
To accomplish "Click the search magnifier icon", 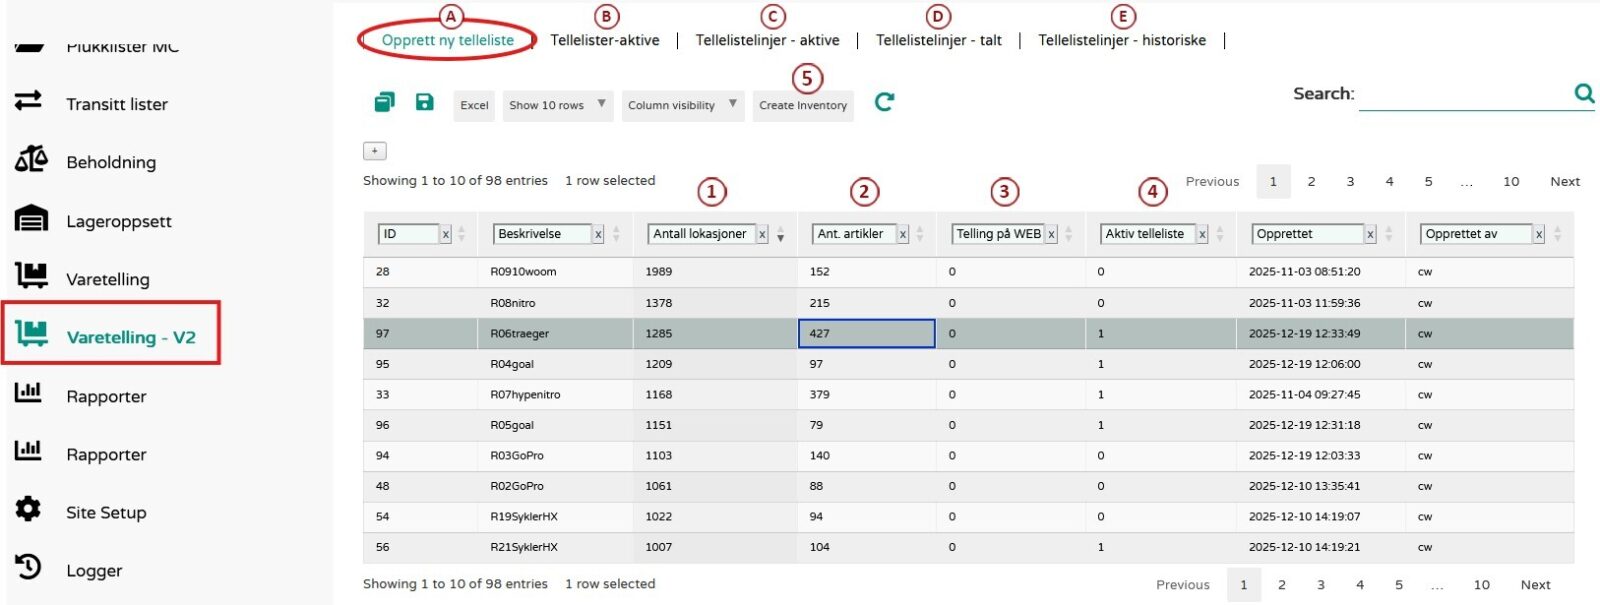I will (1583, 93).
